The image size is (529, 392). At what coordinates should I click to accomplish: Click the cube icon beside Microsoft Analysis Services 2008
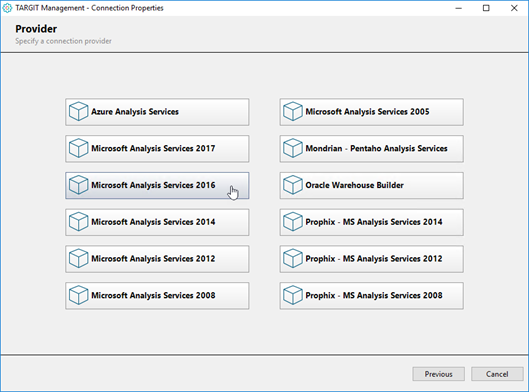coord(79,295)
